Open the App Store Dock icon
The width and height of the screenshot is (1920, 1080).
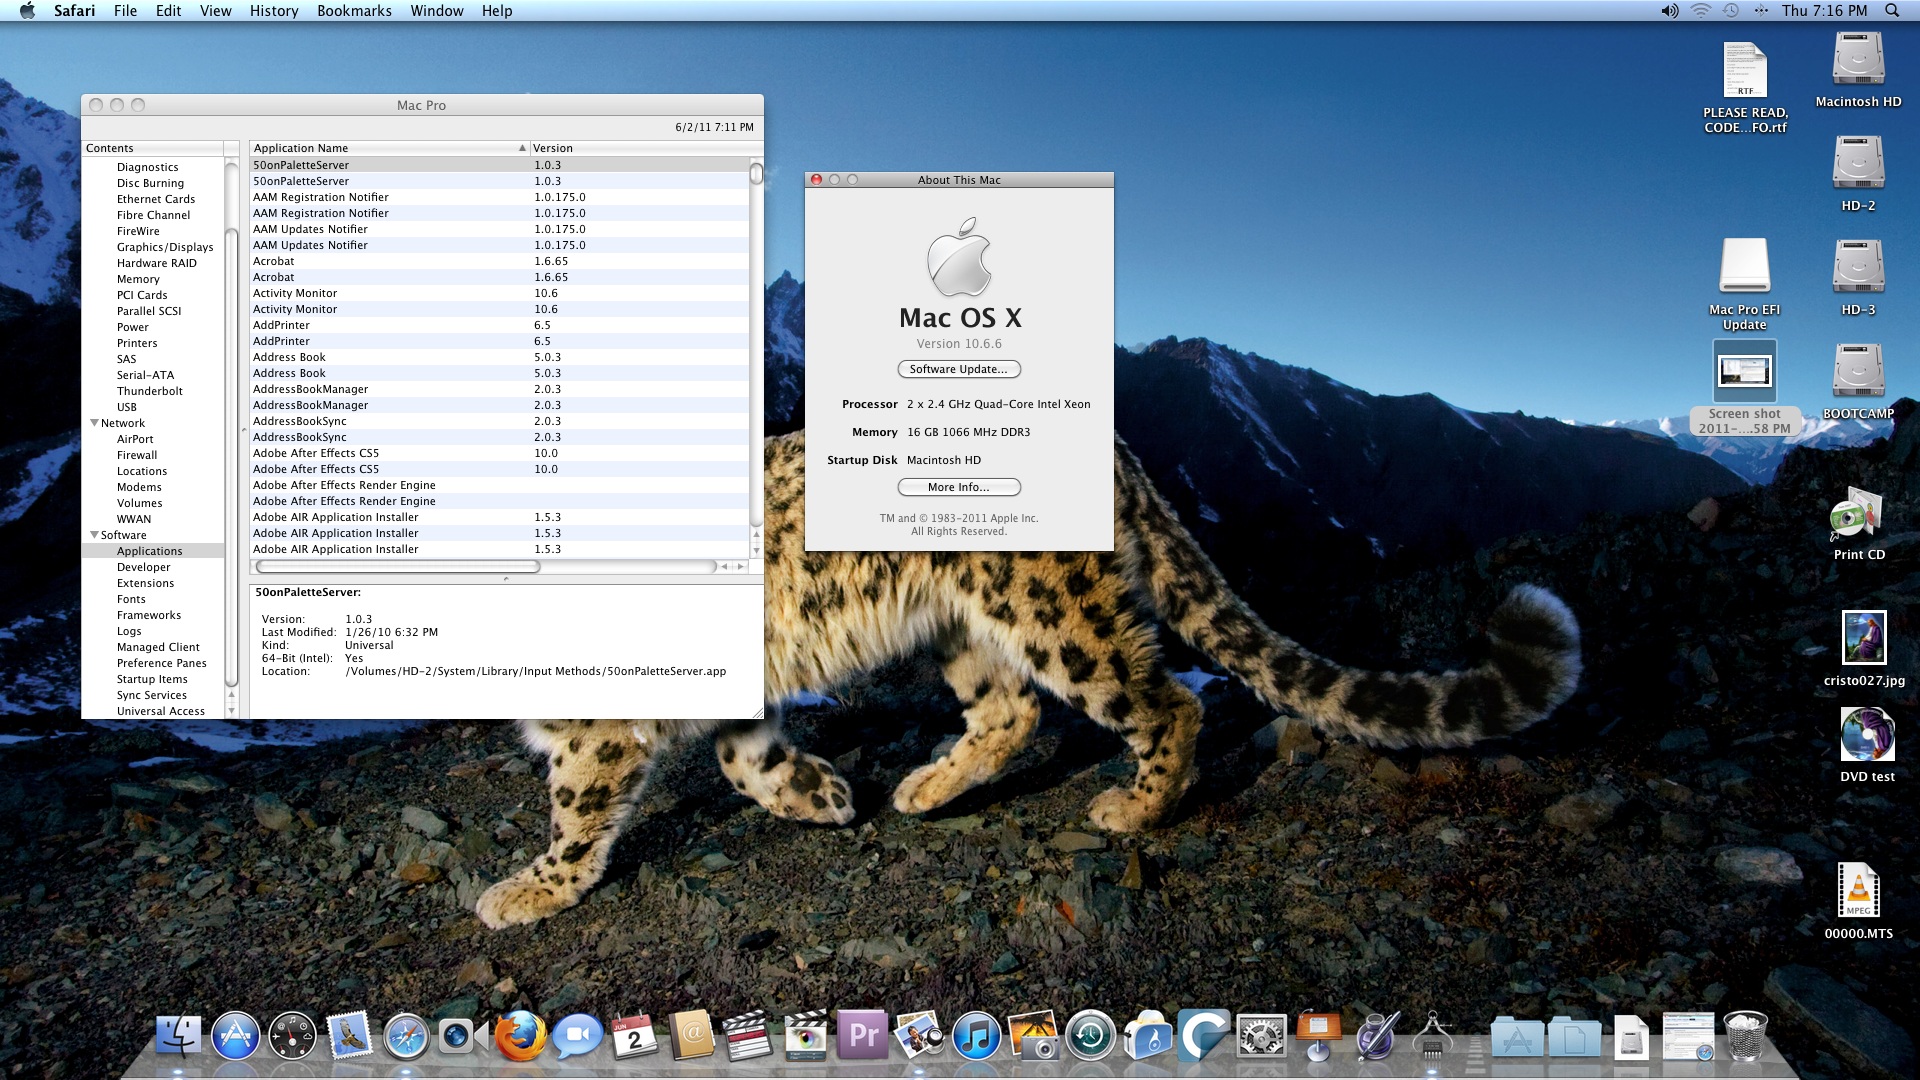tap(236, 1037)
